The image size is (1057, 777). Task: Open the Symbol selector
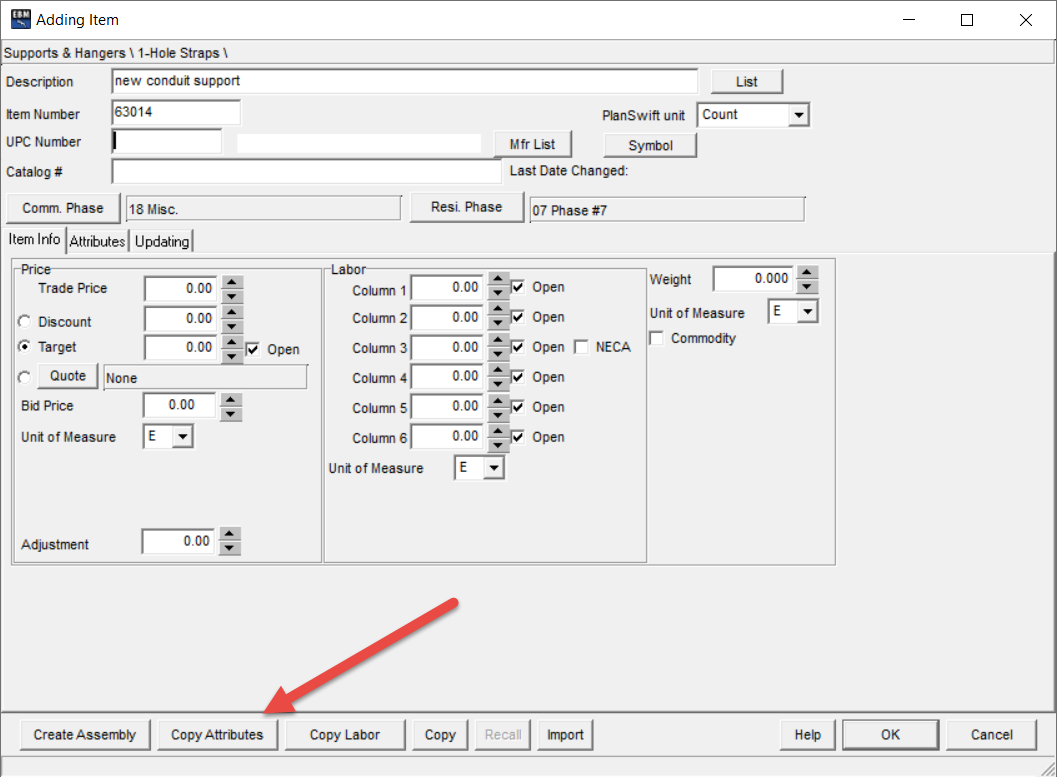tap(649, 145)
